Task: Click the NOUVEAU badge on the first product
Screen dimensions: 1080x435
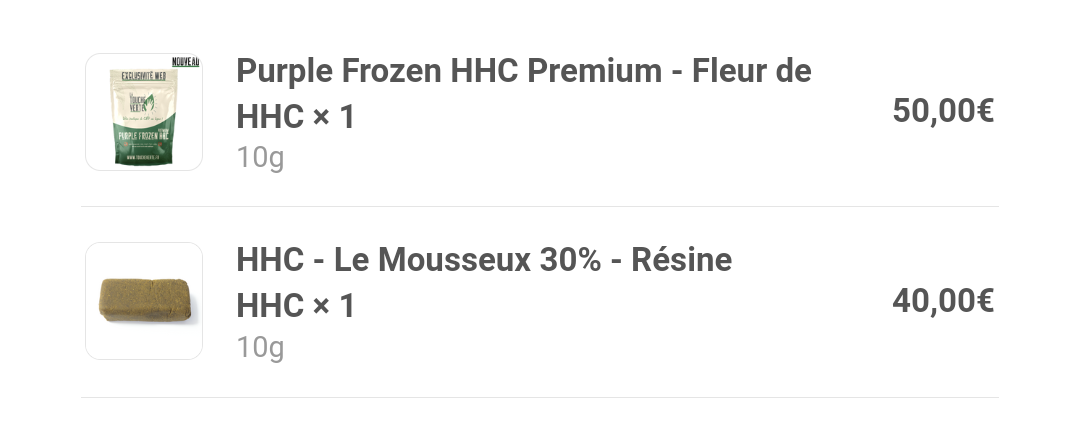Action: click(x=185, y=62)
